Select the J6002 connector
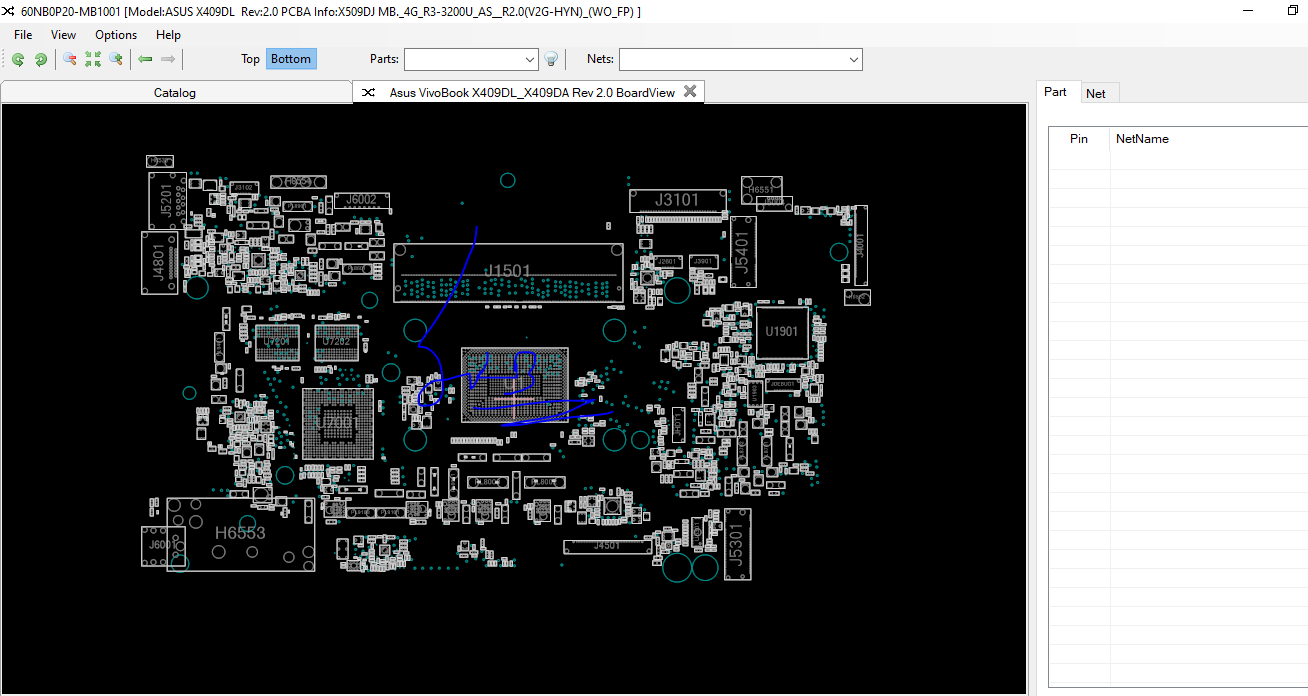Screen dimensions: 1308x696 pos(361,200)
